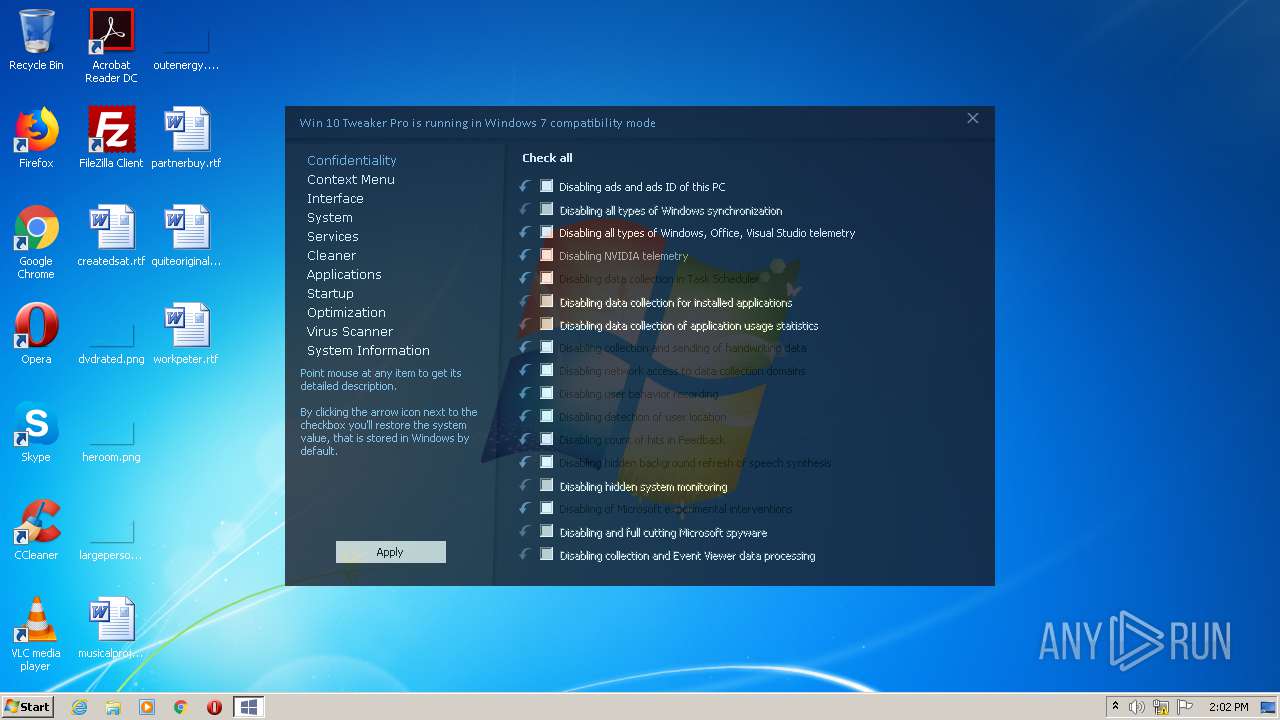Screen dimensions: 1280x720
Task: Click Opera icon in the taskbar
Action: (214, 707)
